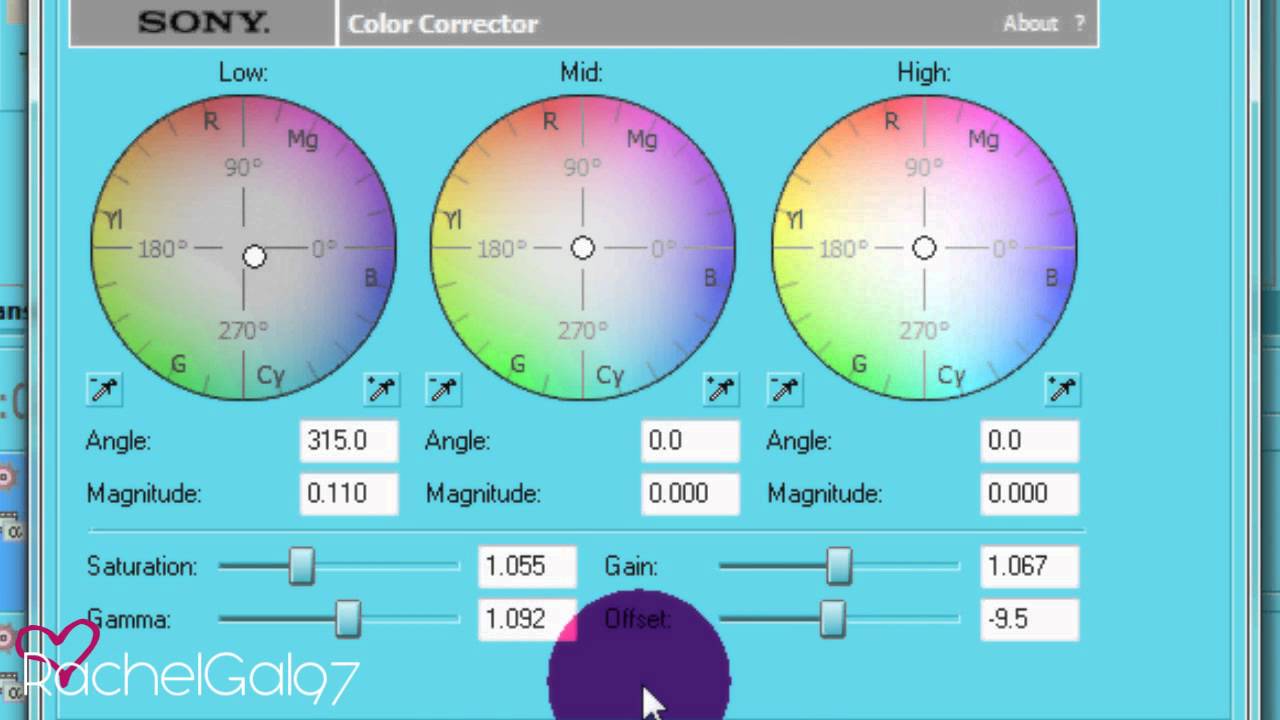Click the Gain value field 1.067
The width and height of the screenshot is (1280, 720).
point(1030,566)
